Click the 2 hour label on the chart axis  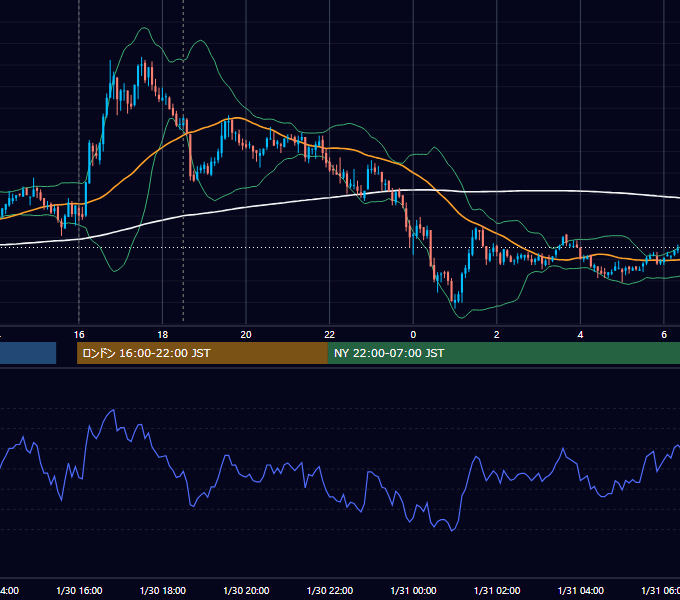(x=497, y=335)
